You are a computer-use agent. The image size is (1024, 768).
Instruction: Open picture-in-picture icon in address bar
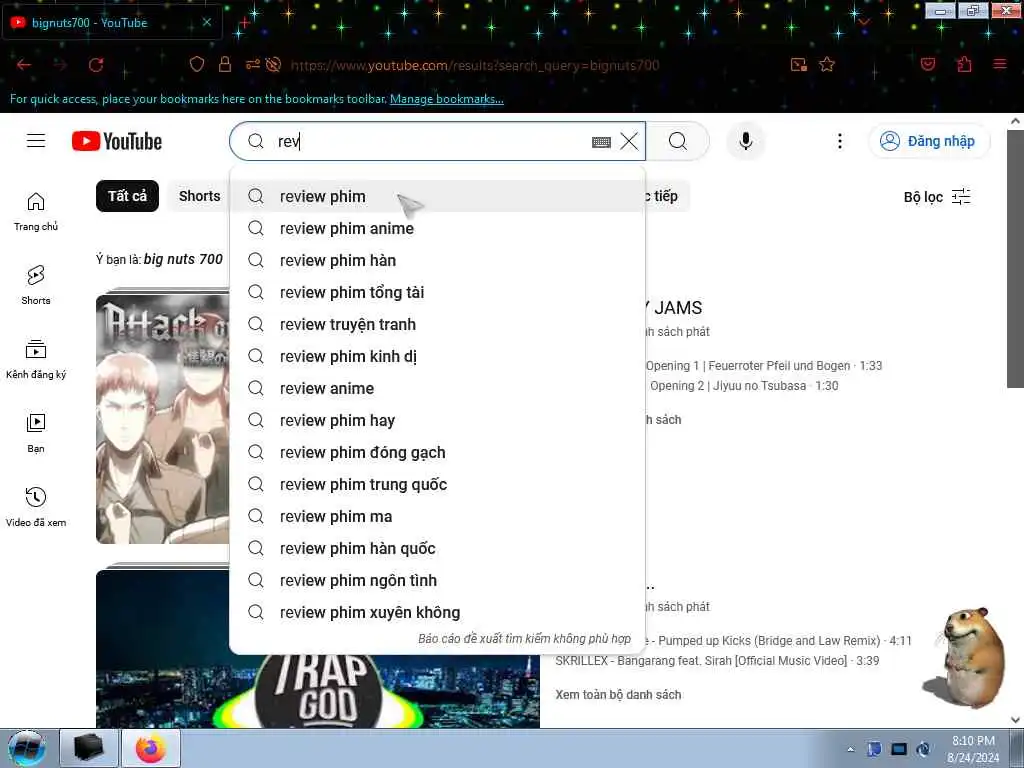[798, 65]
